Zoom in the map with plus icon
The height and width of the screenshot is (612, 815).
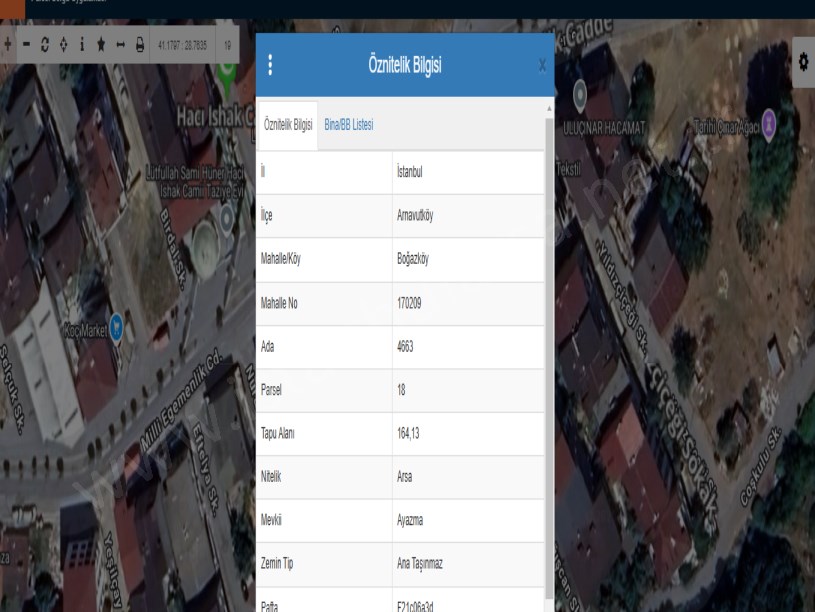pyautogui.click(x=7, y=45)
